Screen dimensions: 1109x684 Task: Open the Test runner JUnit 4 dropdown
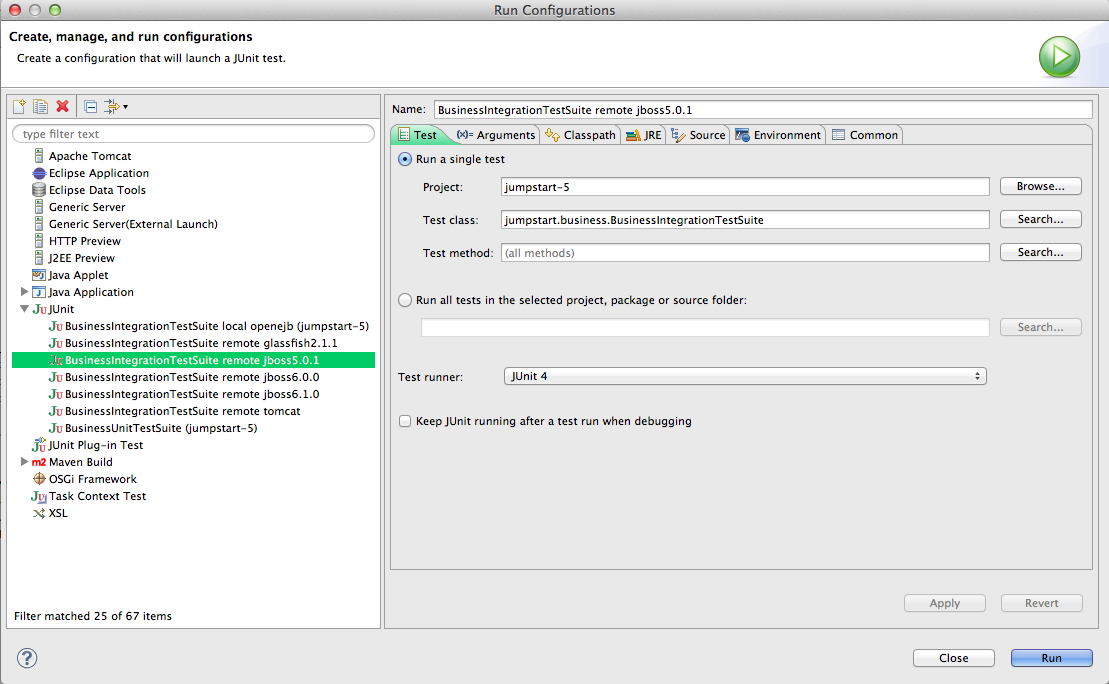(x=745, y=376)
